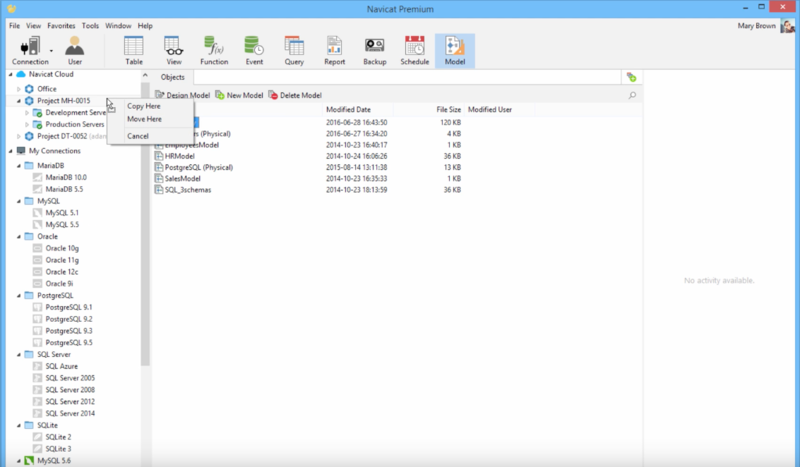Viewport: 800px width, 467px height.
Task: Select the SQL Server 2014 connection
Action: pyautogui.click(x=70, y=413)
